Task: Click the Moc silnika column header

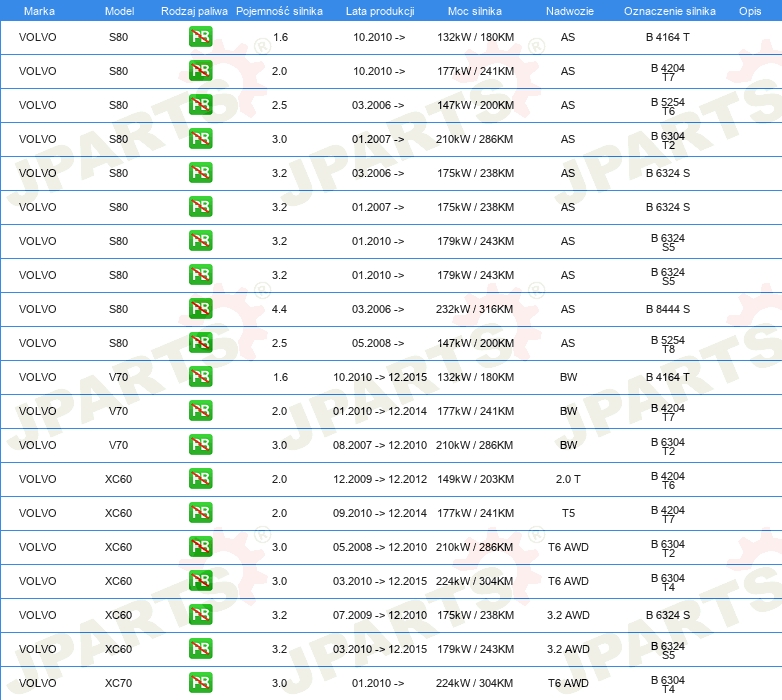Action: pyautogui.click(x=475, y=10)
